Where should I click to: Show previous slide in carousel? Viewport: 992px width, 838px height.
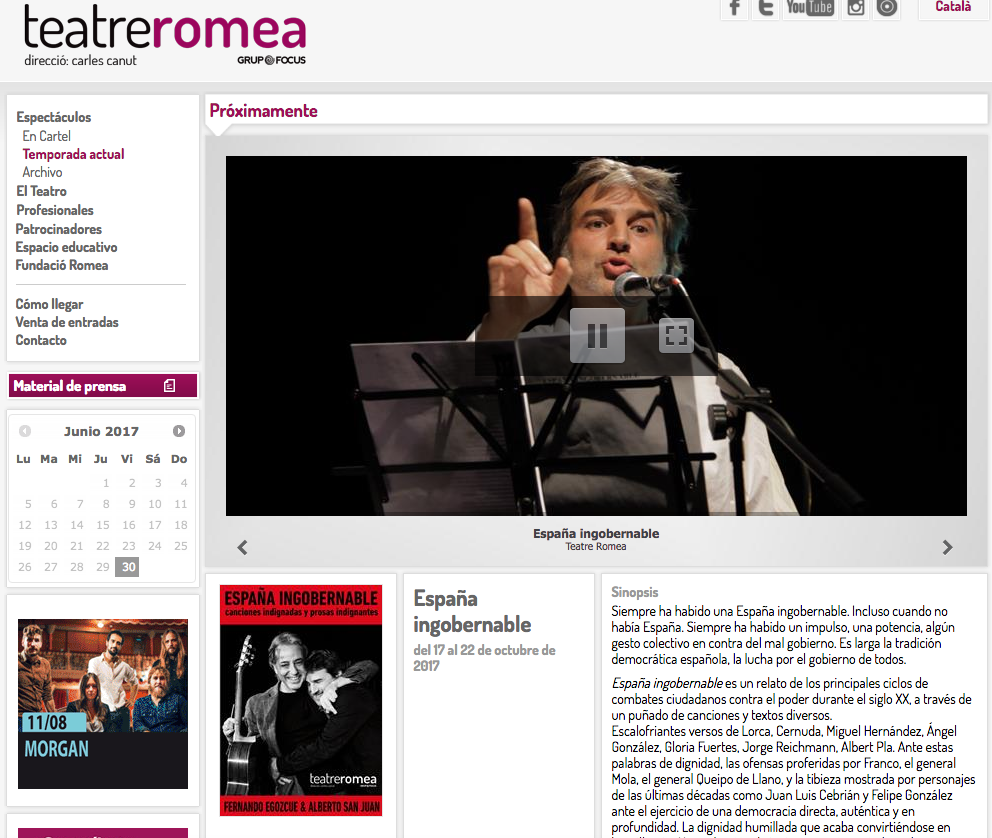242,547
